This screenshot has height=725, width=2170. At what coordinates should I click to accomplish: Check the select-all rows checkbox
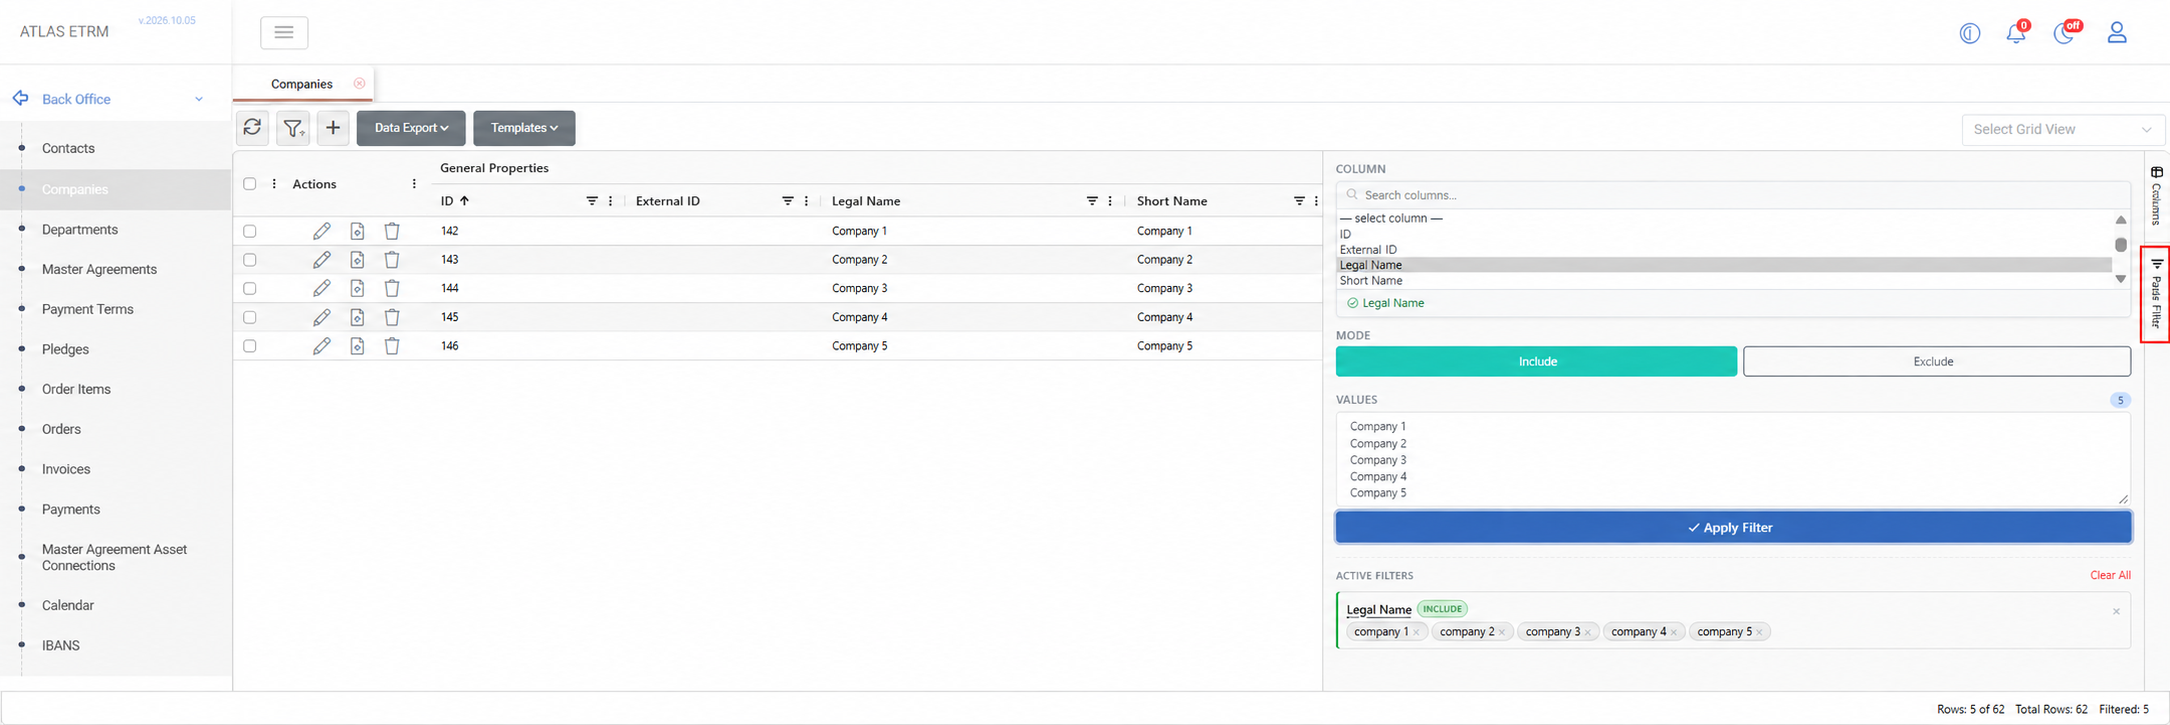click(x=250, y=184)
